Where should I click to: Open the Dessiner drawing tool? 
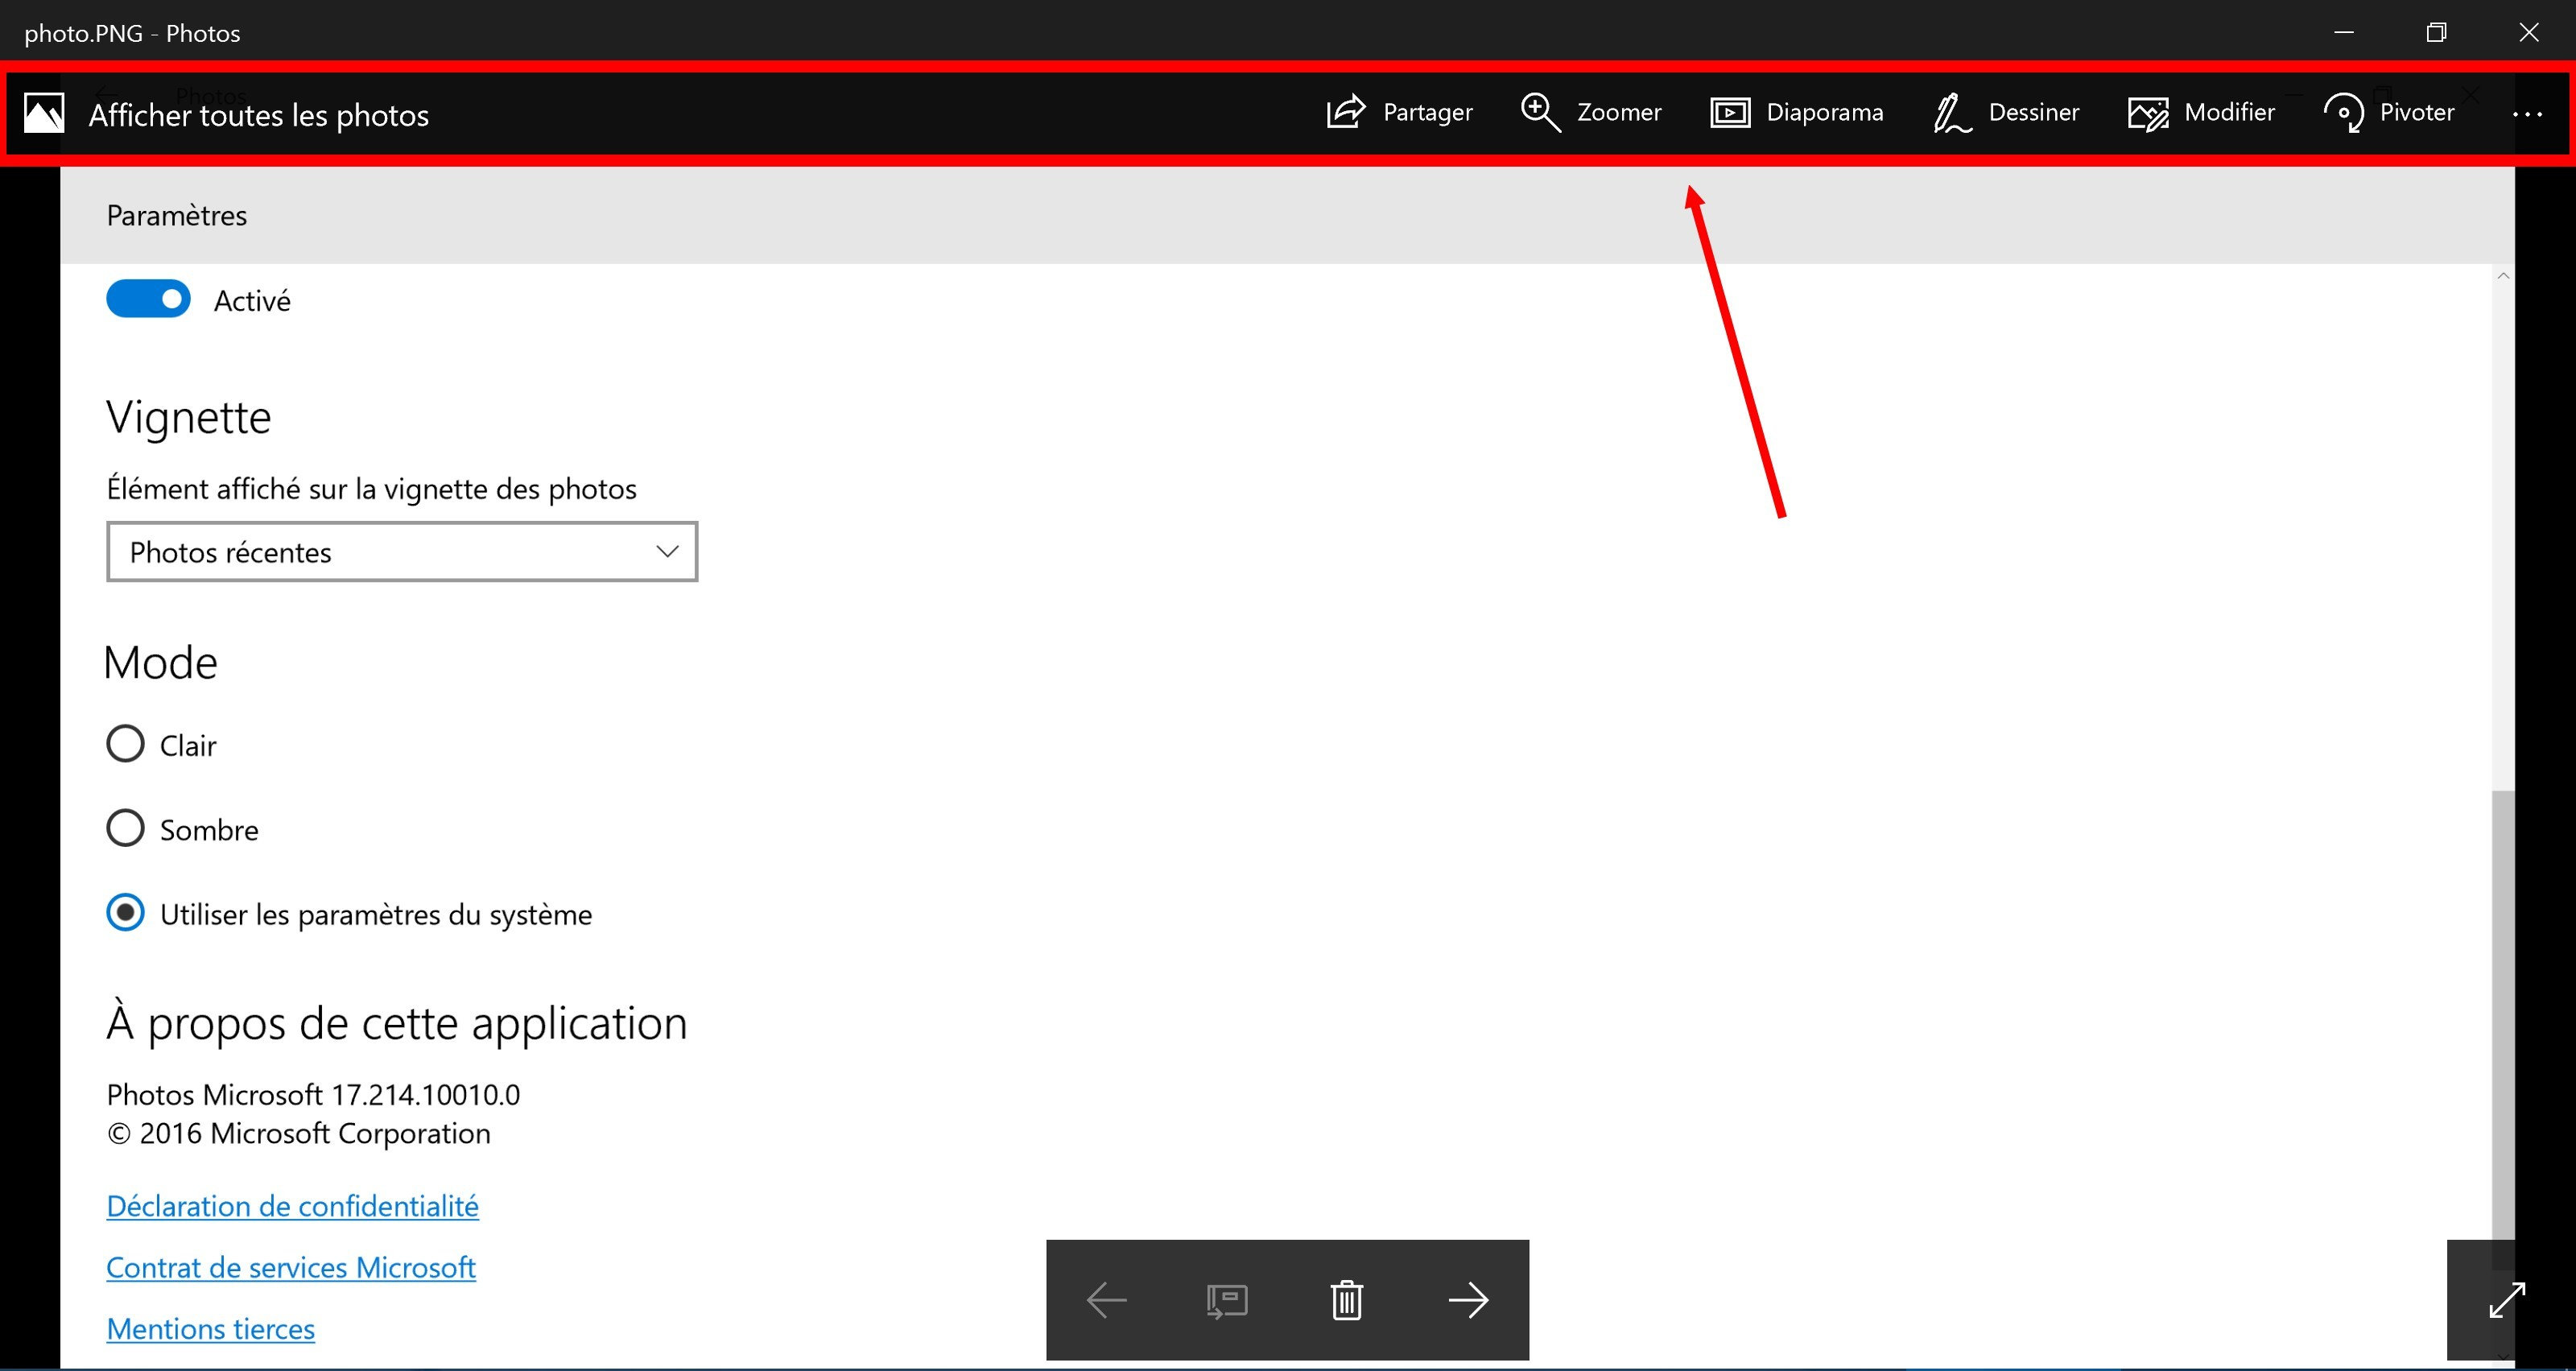tap(2006, 112)
